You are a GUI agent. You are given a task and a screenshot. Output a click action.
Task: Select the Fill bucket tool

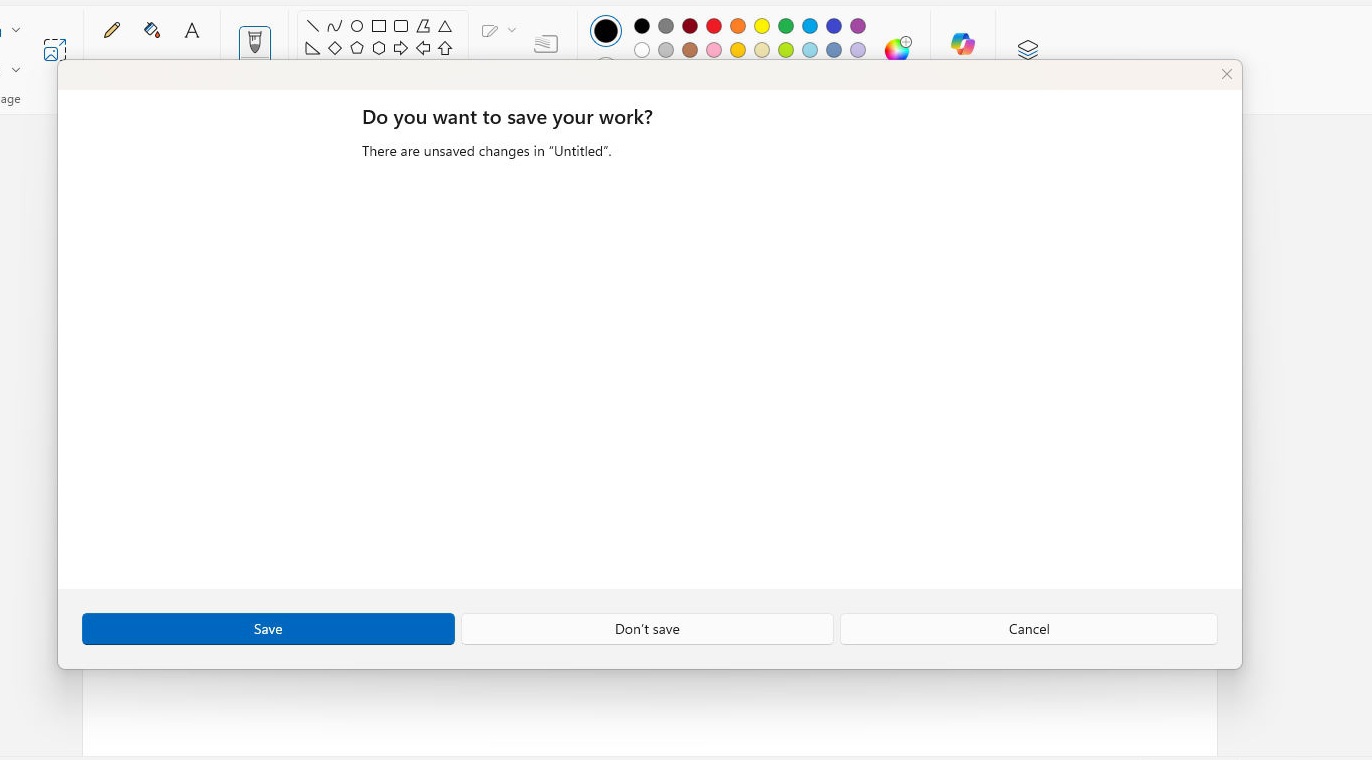(x=152, y=30)
